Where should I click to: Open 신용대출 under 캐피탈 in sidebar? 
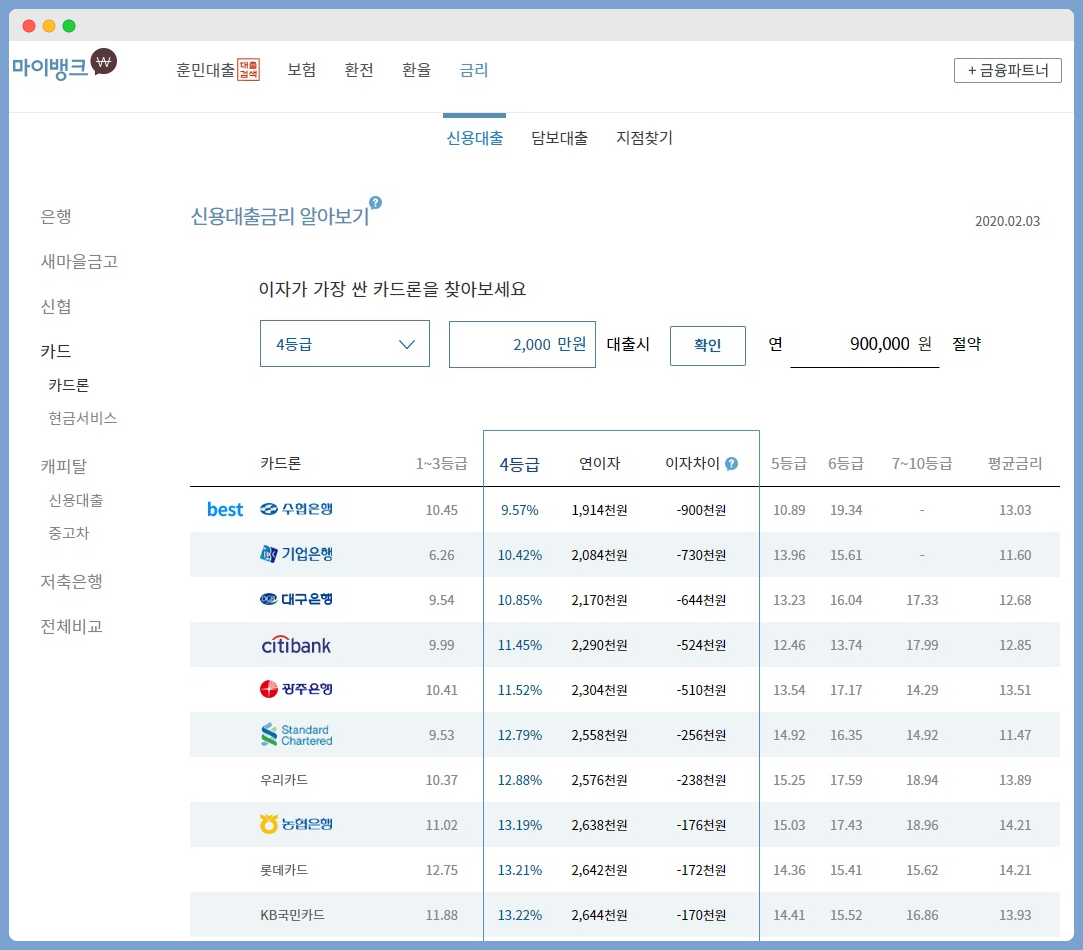[75, 500]
